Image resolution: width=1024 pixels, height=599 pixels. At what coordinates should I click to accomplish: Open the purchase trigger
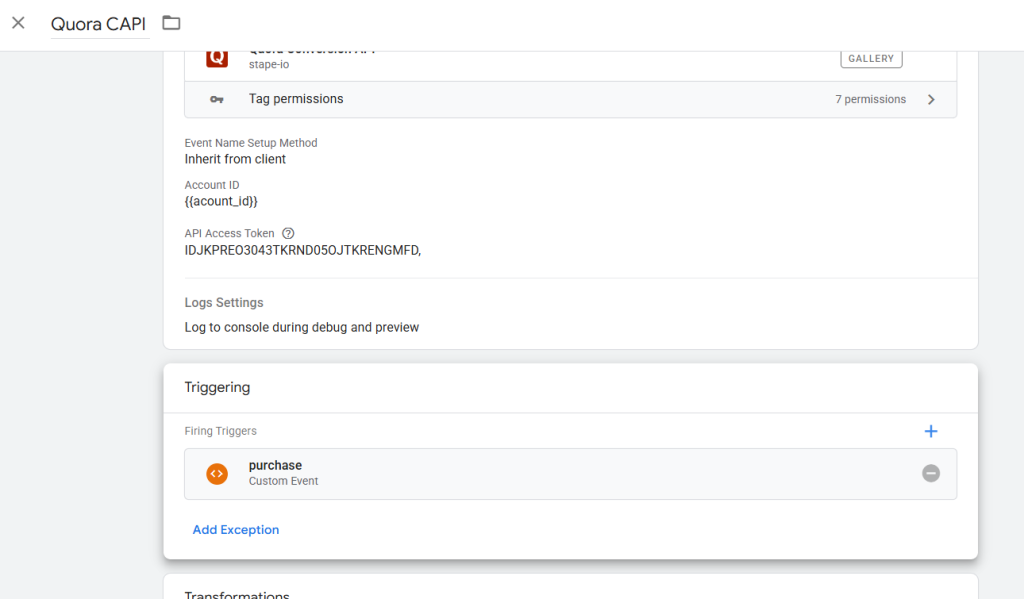click(275, 466)
